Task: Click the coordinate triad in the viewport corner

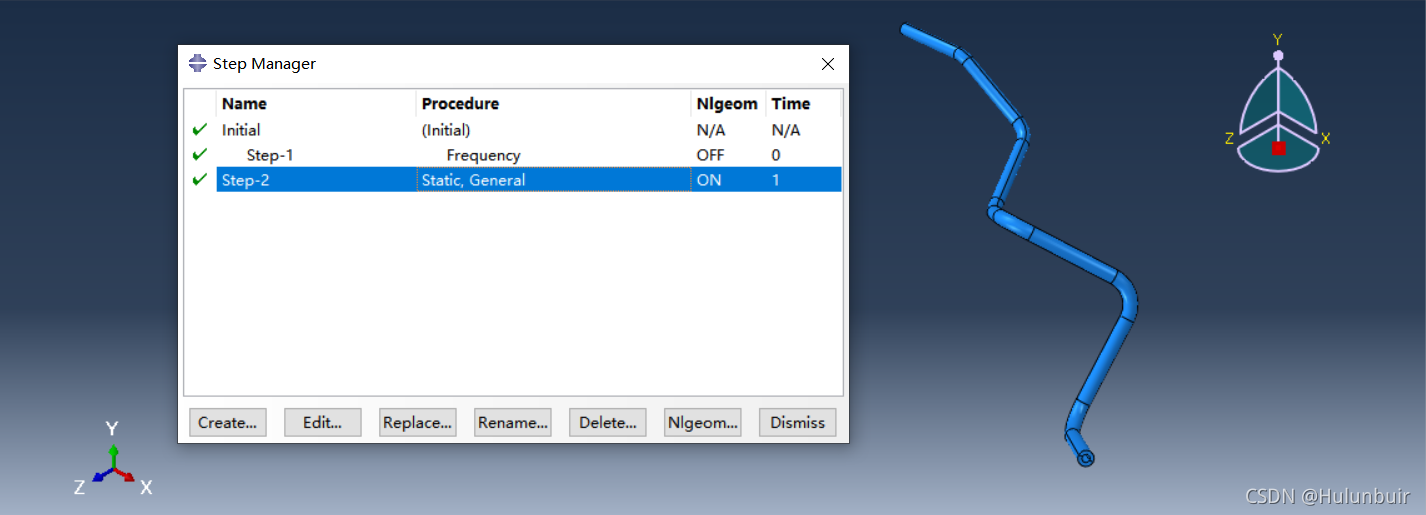Action: [113, 465]
